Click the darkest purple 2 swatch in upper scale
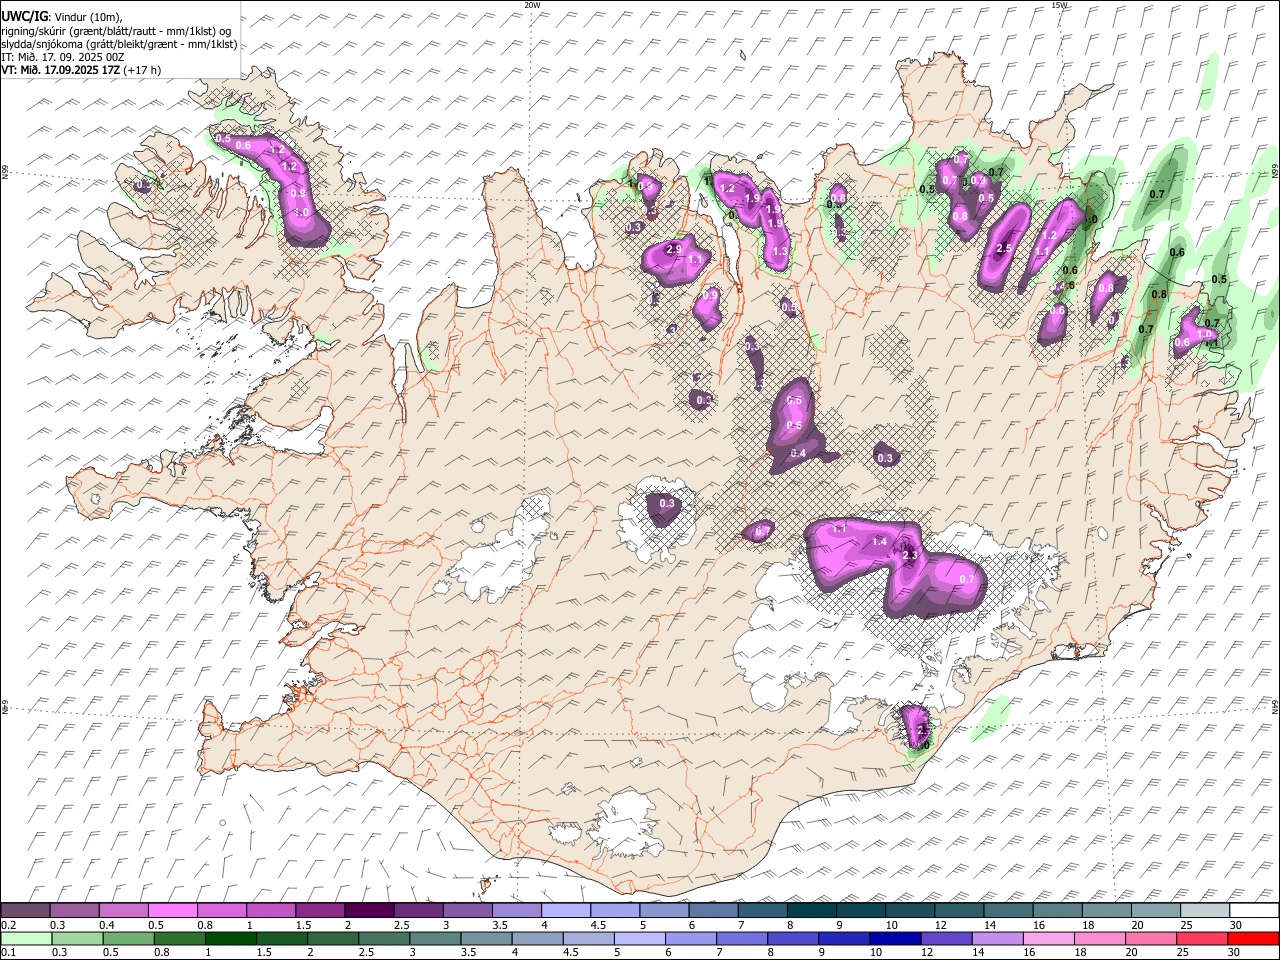Screen dimensions: 1280x960 [368, 910]
